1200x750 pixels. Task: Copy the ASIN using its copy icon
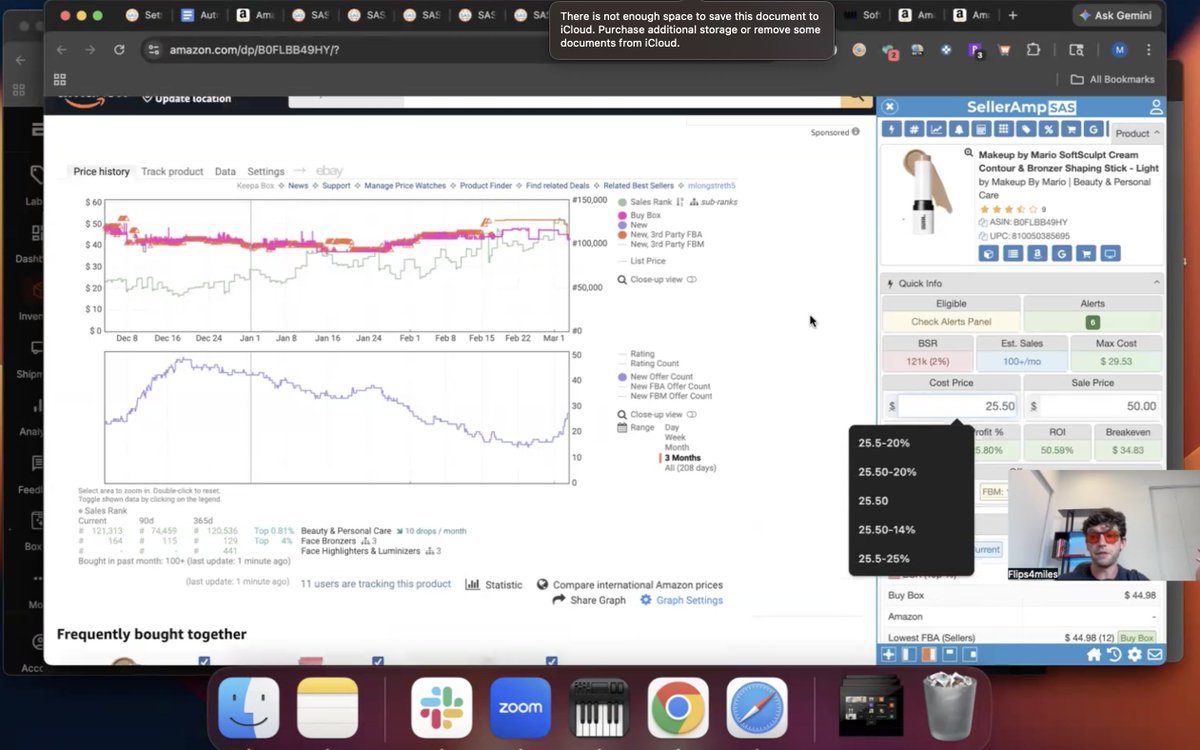coord(983,222)
